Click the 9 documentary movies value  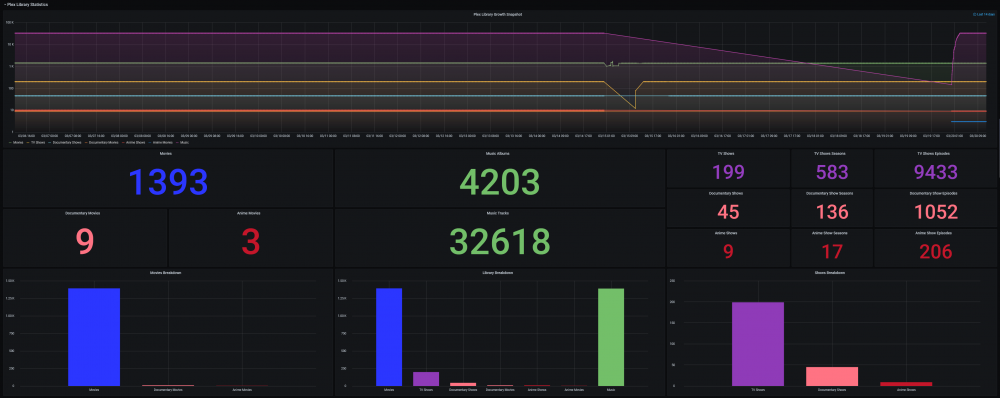click(85, 241)
